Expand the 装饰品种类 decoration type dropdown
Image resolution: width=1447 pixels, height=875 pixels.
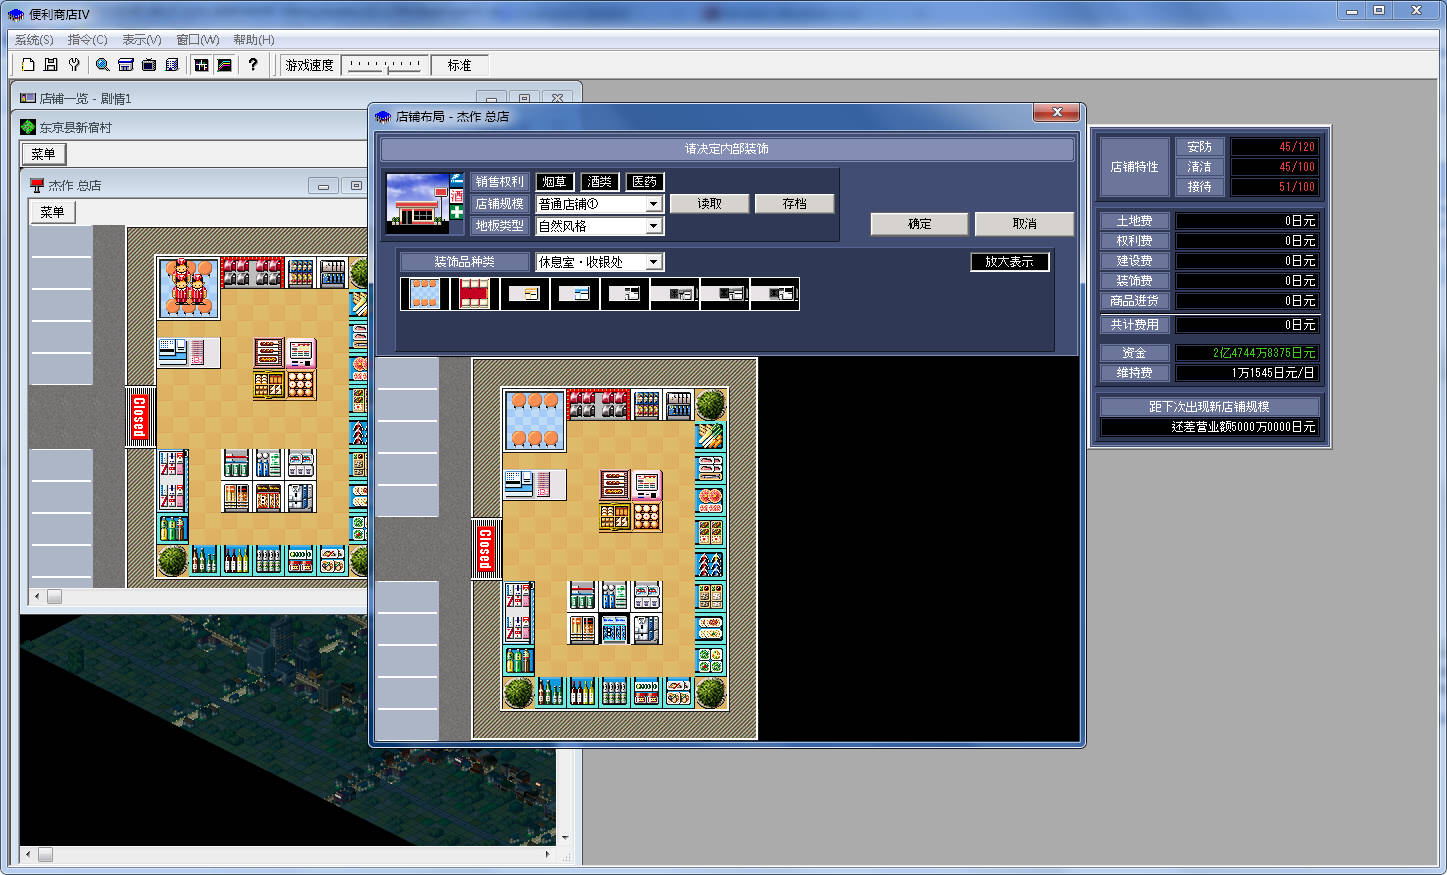[x=653, y=262]
